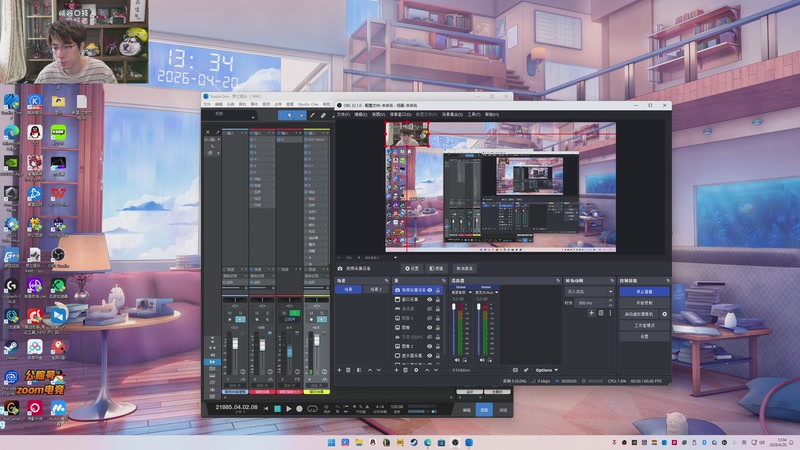
Task: Open the 文件(F) menu in OBS
Action: 343,115
